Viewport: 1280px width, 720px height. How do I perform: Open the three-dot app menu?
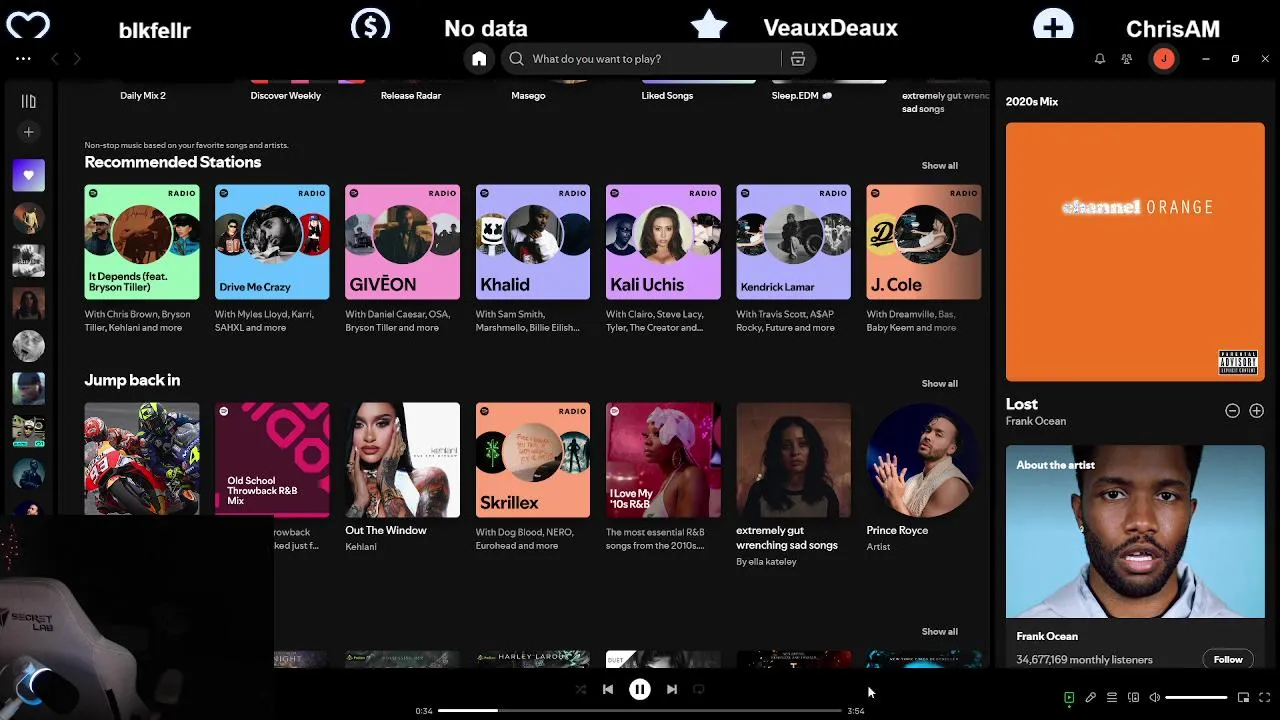click(x=23, y=59)
